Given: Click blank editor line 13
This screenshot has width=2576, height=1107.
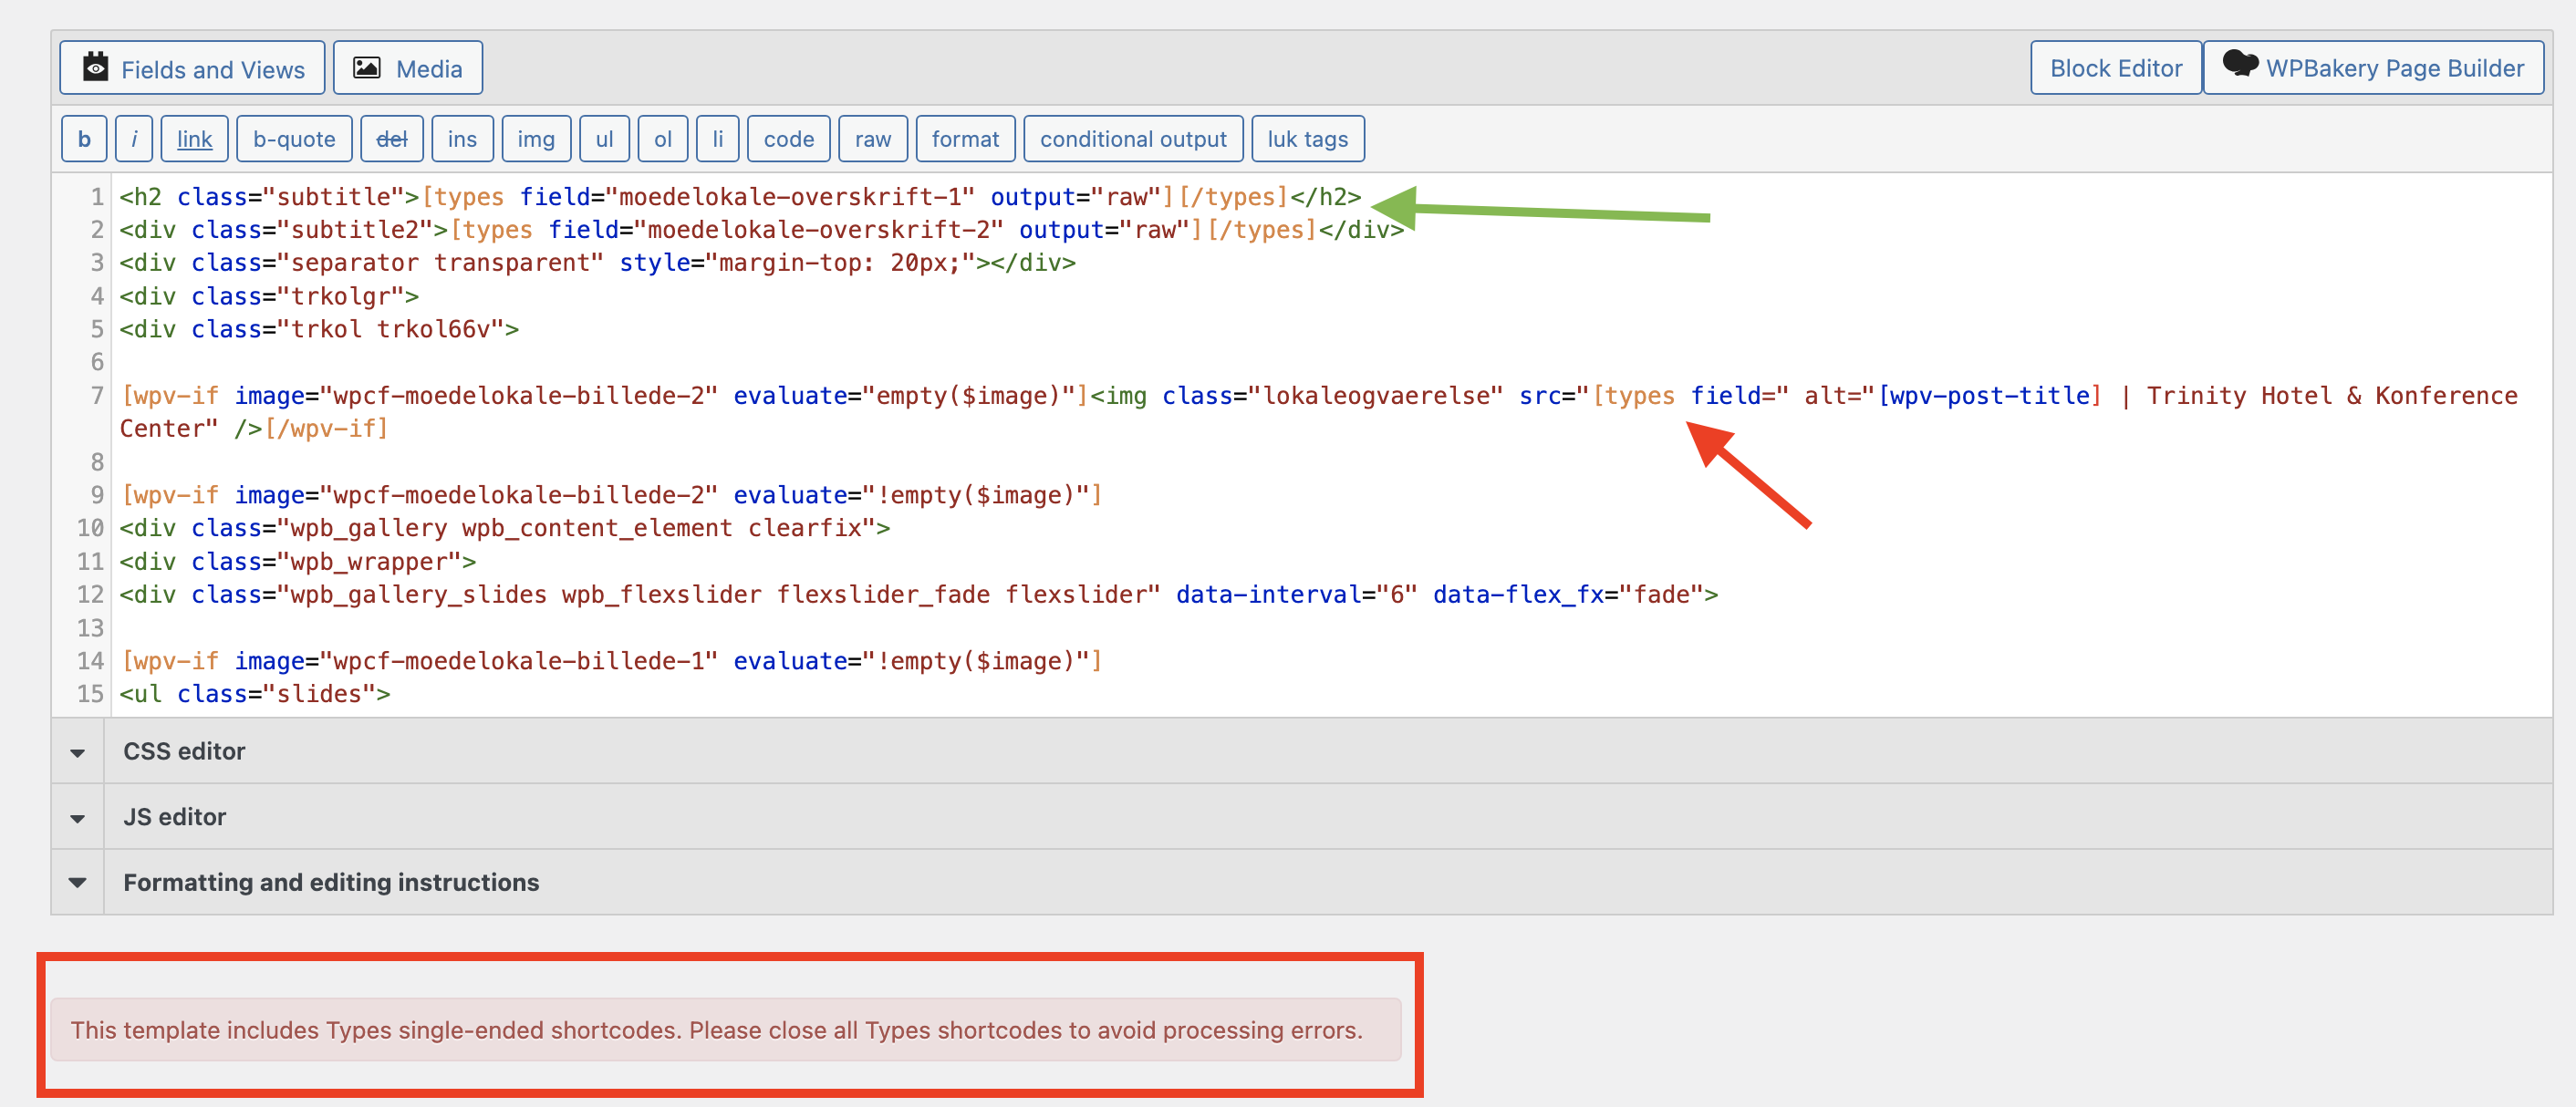Looking at the screenshot, I should click(x=1330, y=628).
